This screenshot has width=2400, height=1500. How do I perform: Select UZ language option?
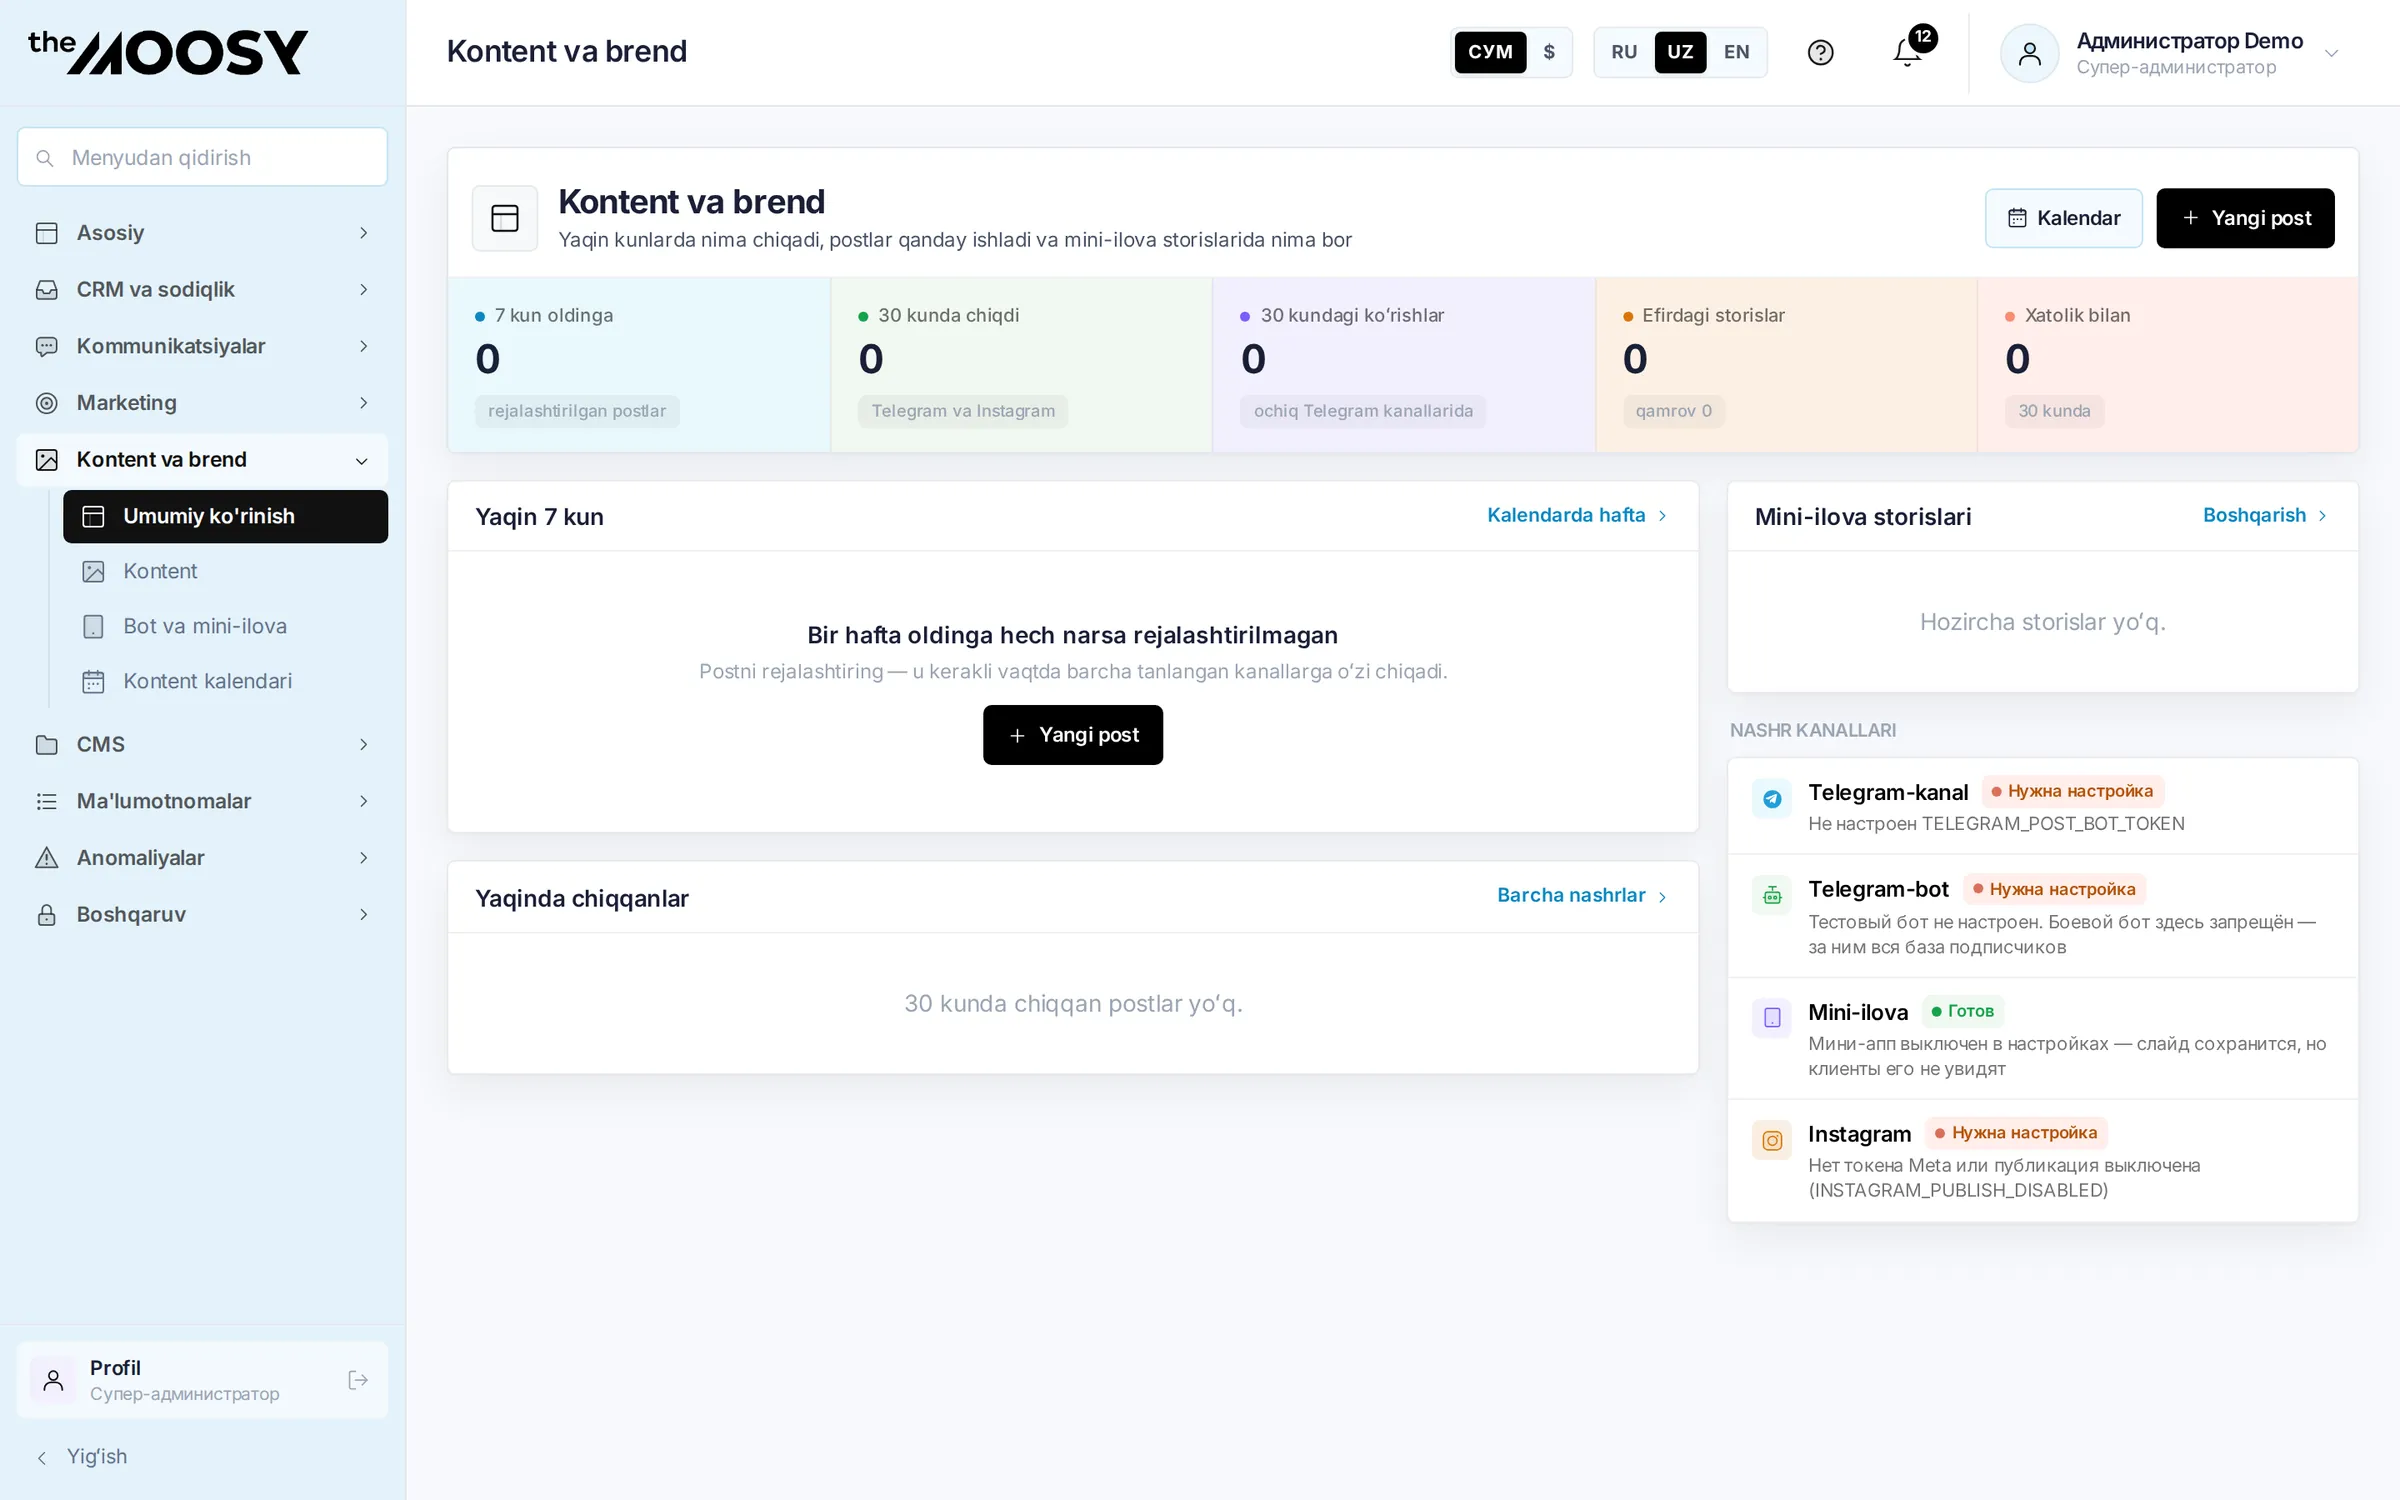pyautogui.click(x=1680, y=52)
